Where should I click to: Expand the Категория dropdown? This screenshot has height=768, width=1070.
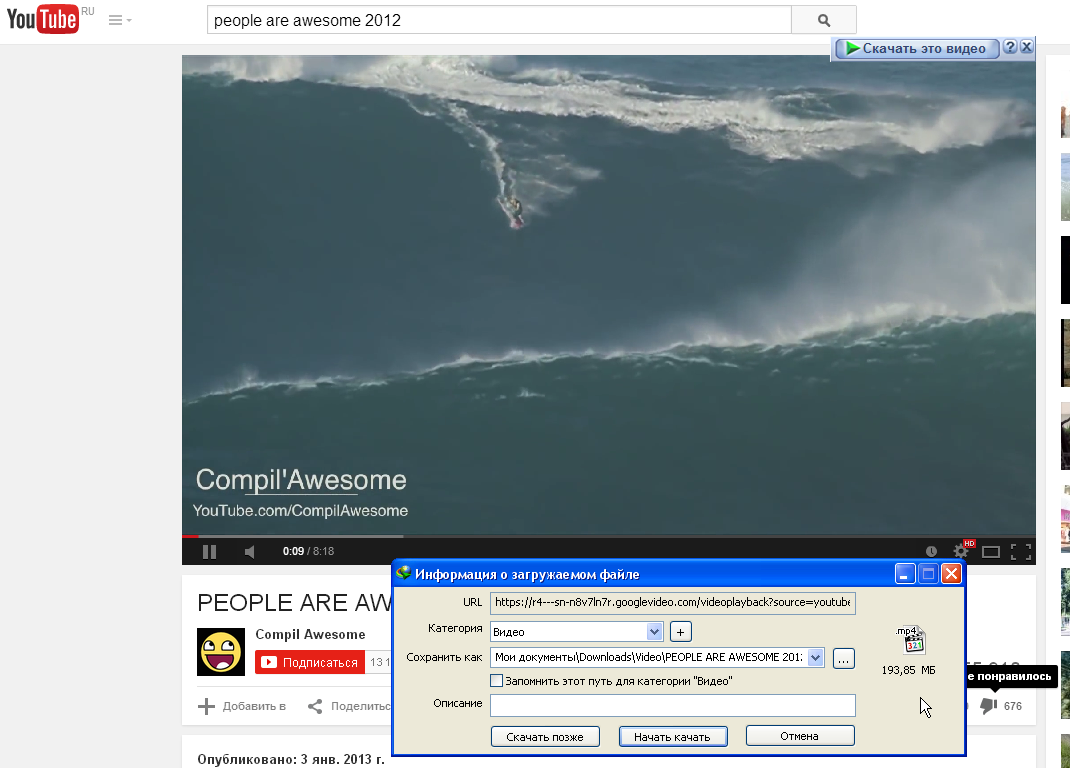[654, 631]
